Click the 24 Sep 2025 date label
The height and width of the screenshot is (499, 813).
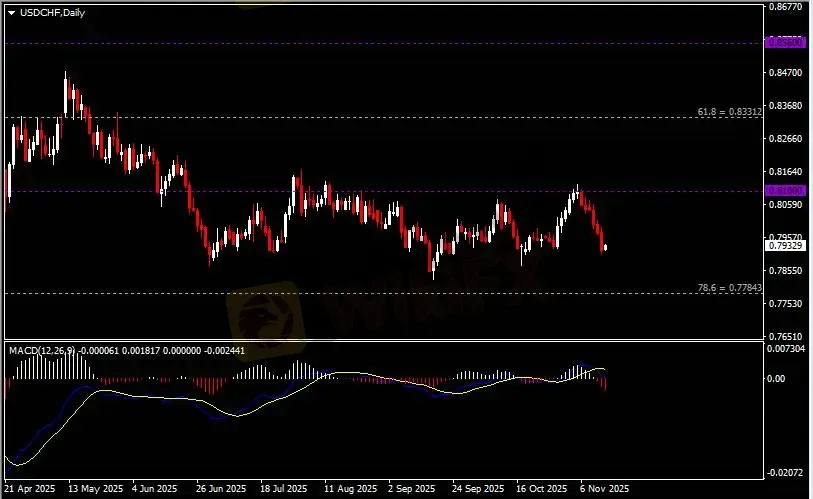click(478, 490)
